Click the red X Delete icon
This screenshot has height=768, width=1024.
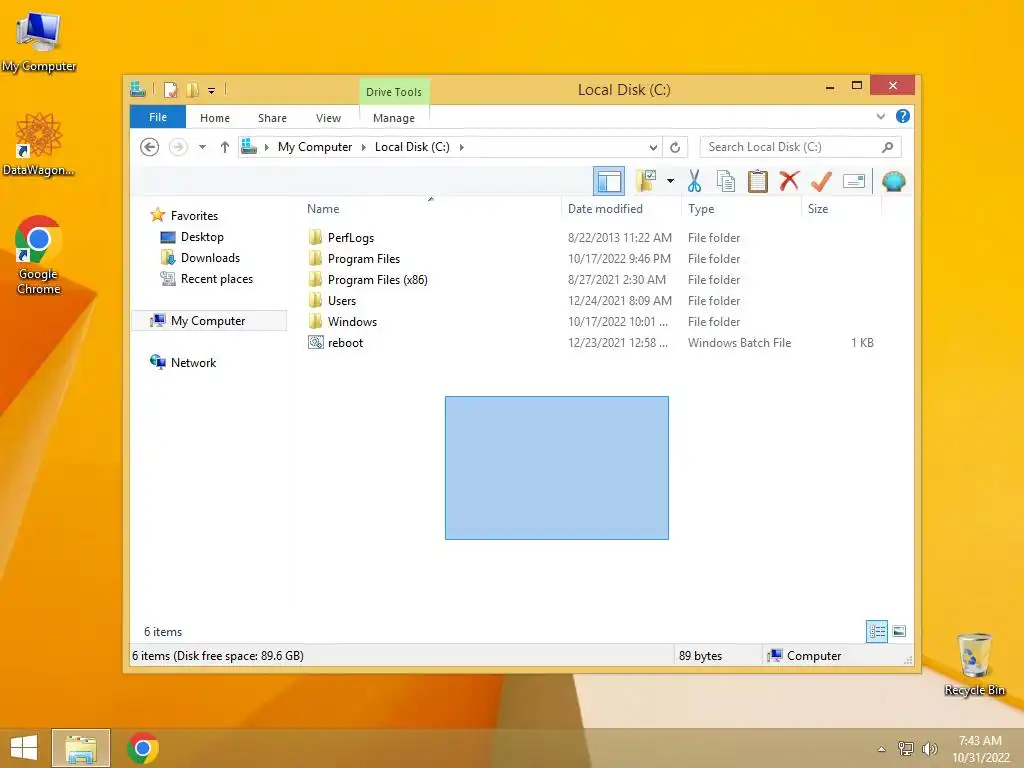click(789, 181)
